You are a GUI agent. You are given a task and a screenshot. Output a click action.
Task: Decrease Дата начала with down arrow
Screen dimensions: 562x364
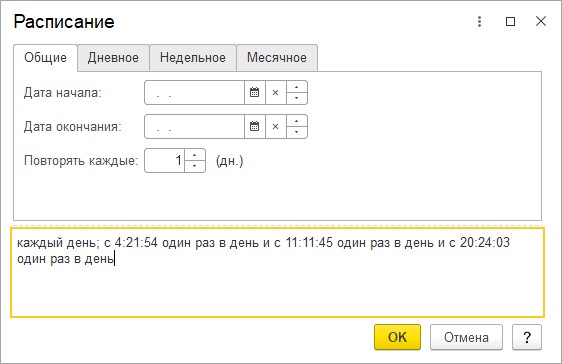(x=296, y=99)
